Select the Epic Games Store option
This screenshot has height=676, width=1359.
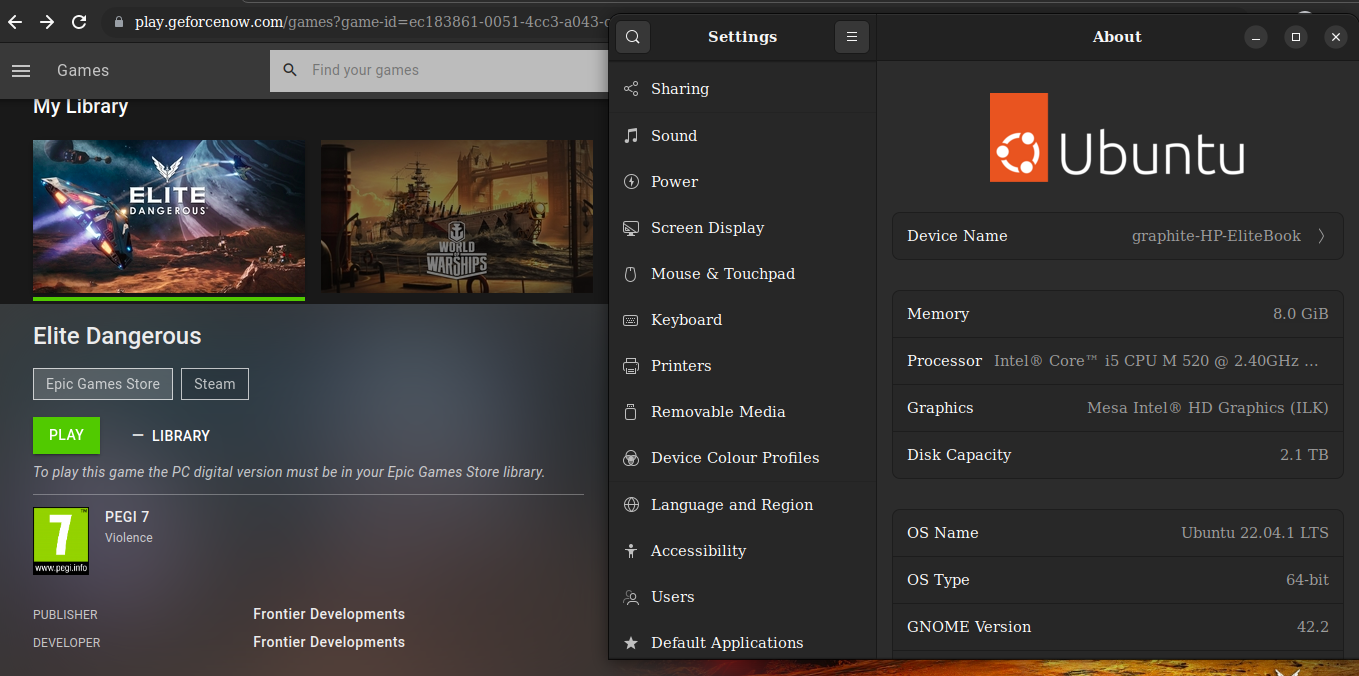click(103, 384)
